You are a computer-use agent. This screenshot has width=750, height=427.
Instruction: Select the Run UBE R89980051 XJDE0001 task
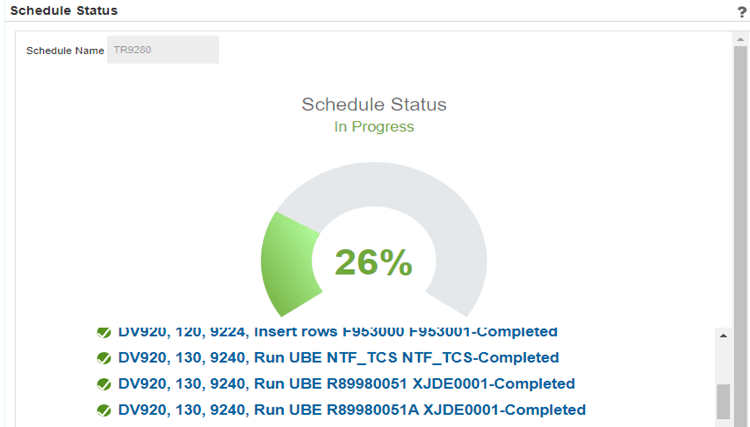point(346,383)
